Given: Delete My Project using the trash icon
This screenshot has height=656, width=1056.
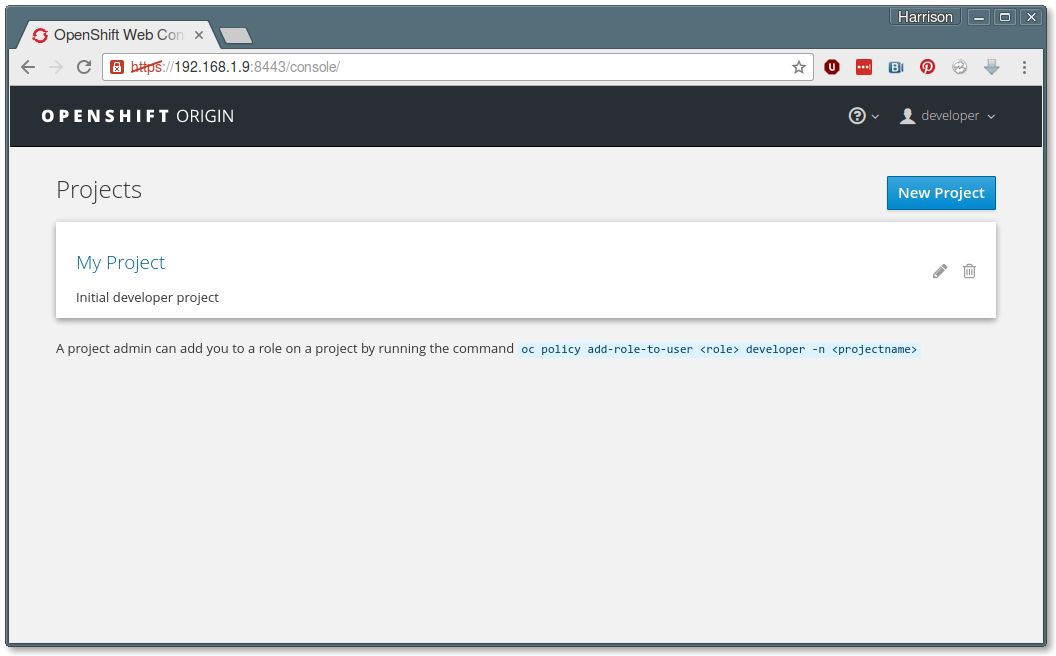Looking at the screenshot, I should [969, 271].
